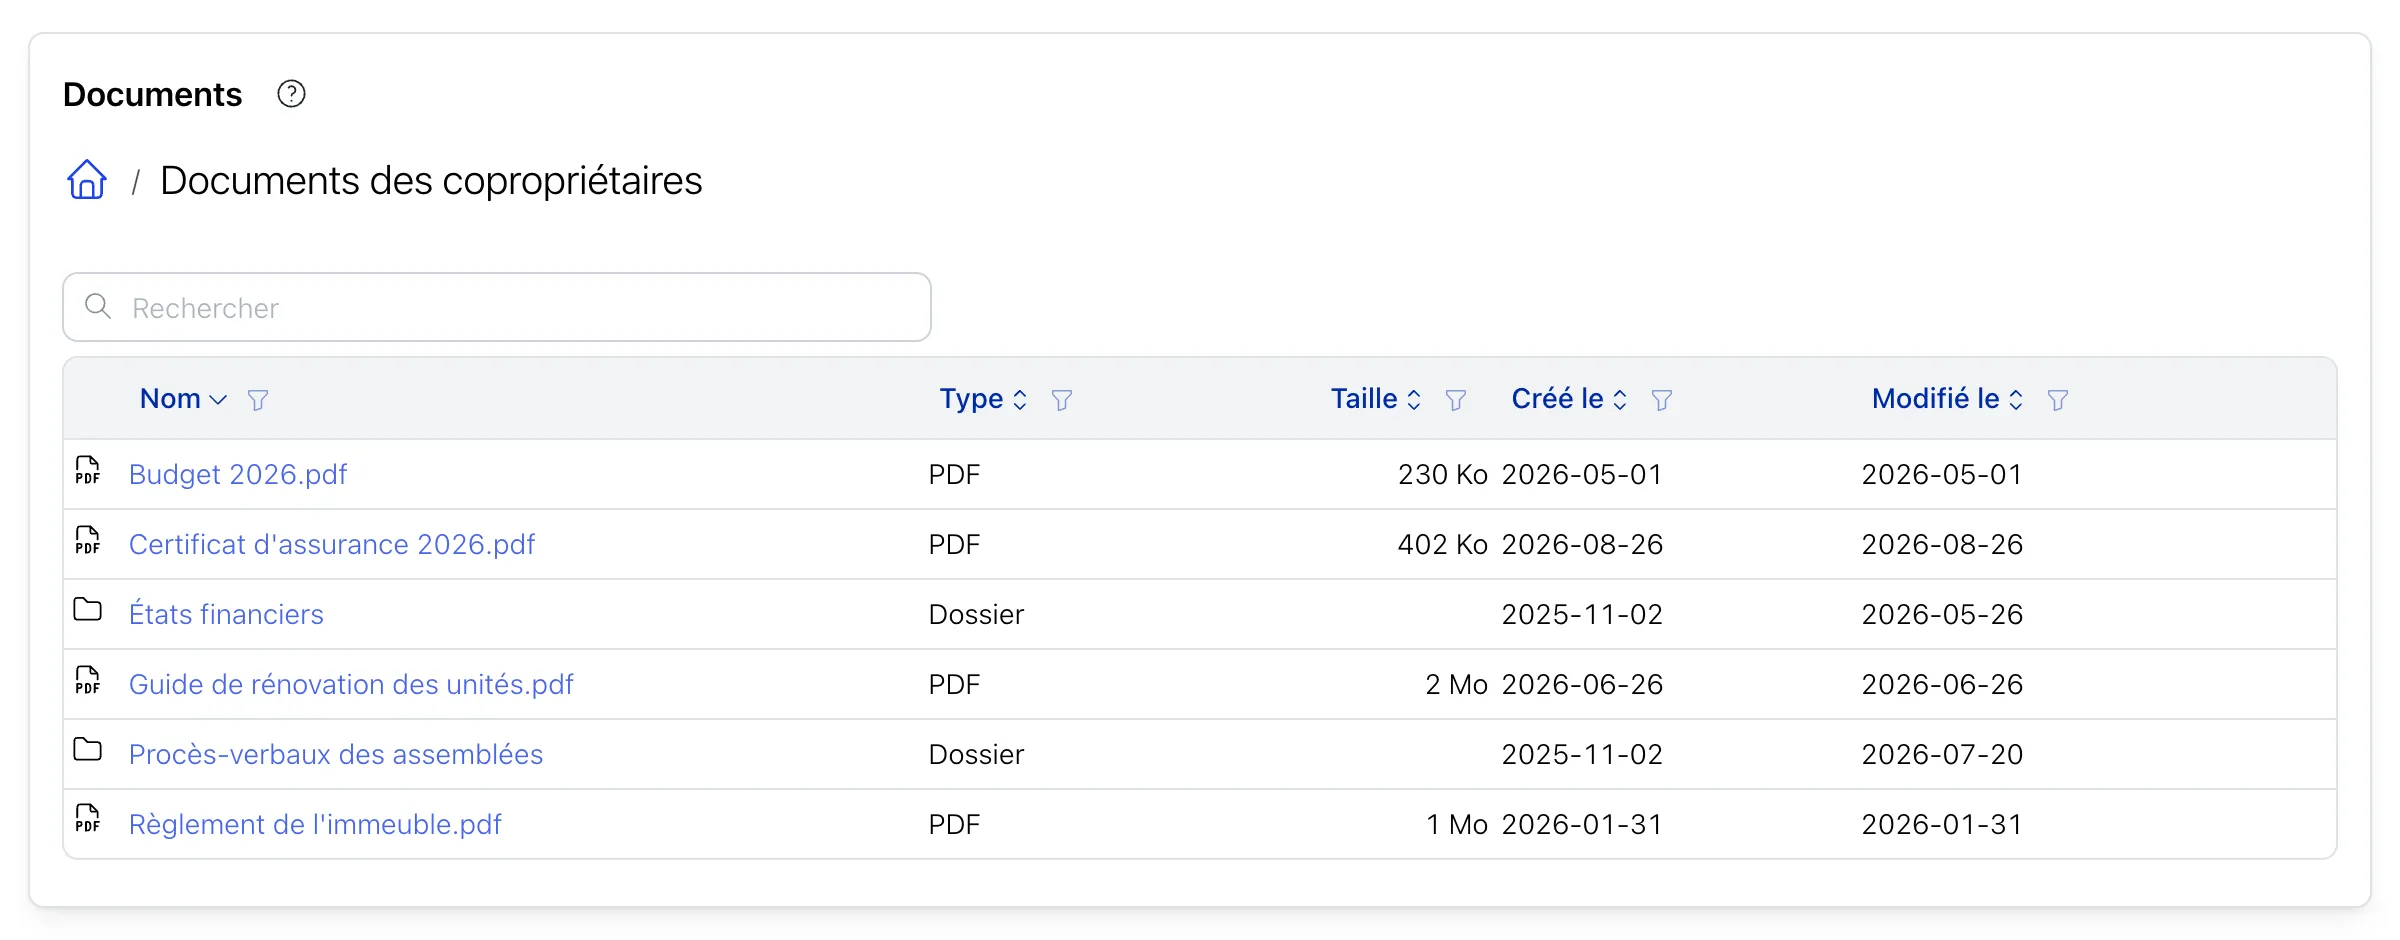
Task: Click the folder icon for États financiers
Action: (x=88, y=610)
